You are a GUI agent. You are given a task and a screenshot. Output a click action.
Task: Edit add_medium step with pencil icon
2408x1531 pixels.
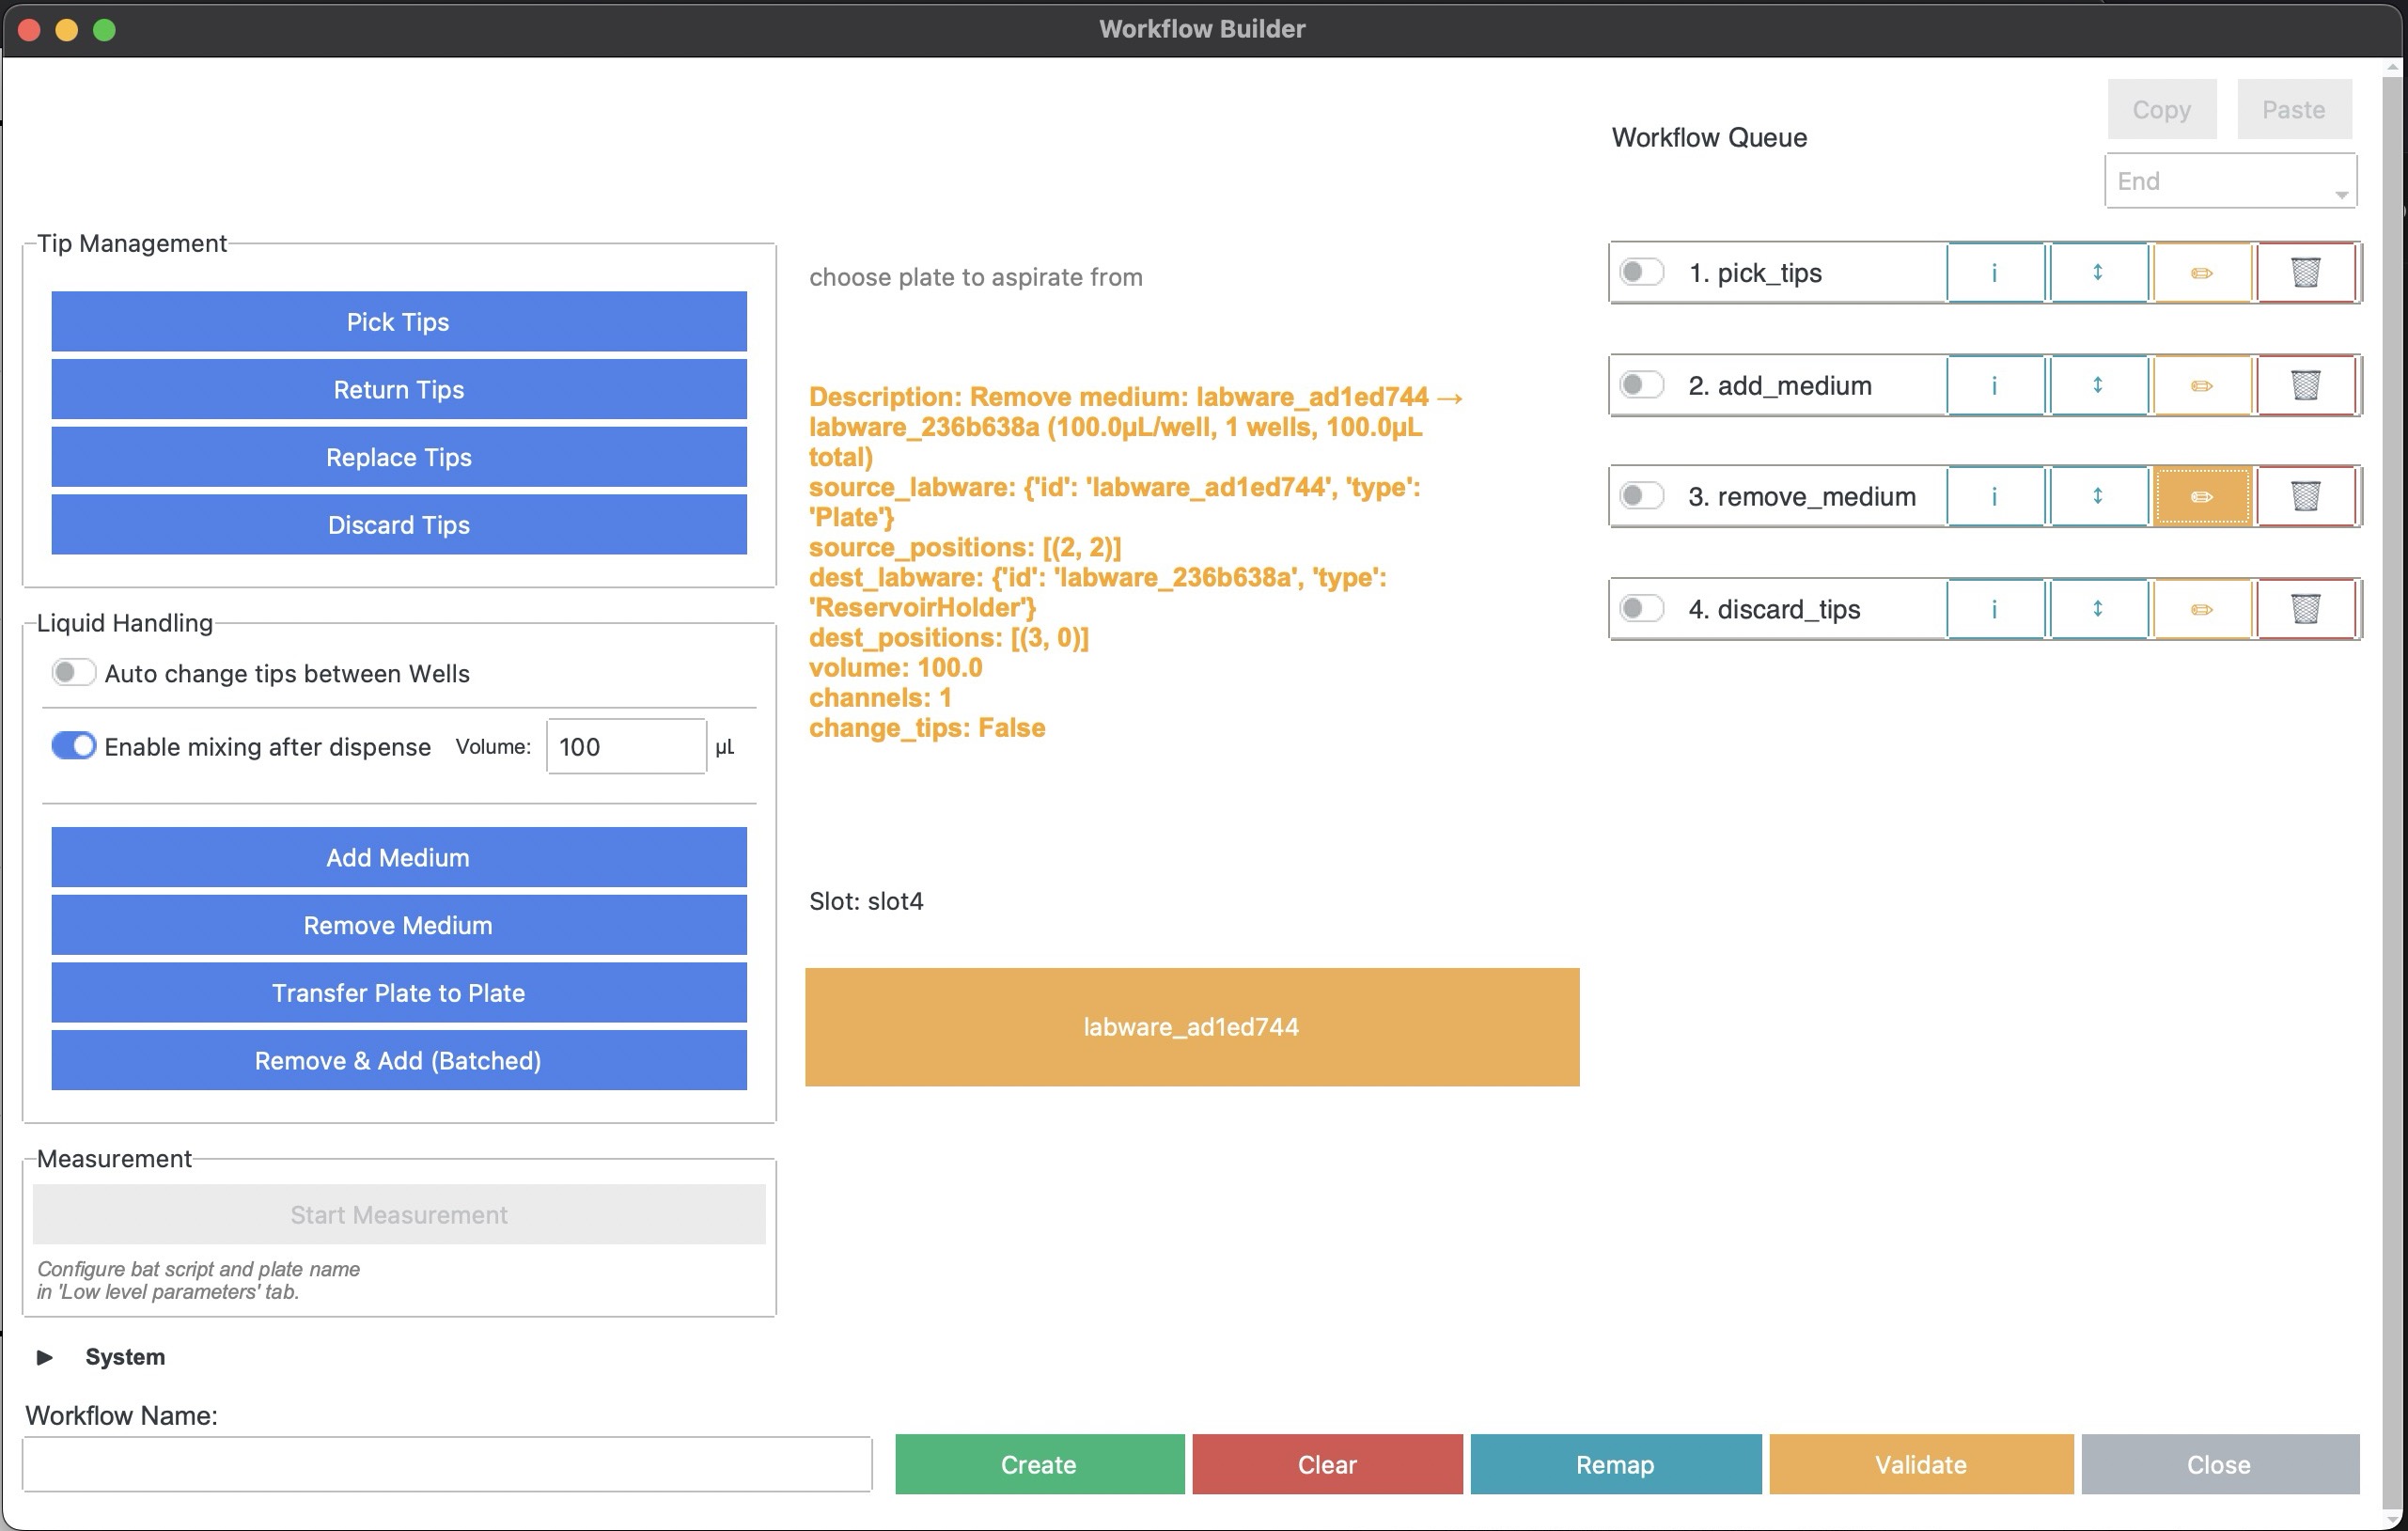2201,385
